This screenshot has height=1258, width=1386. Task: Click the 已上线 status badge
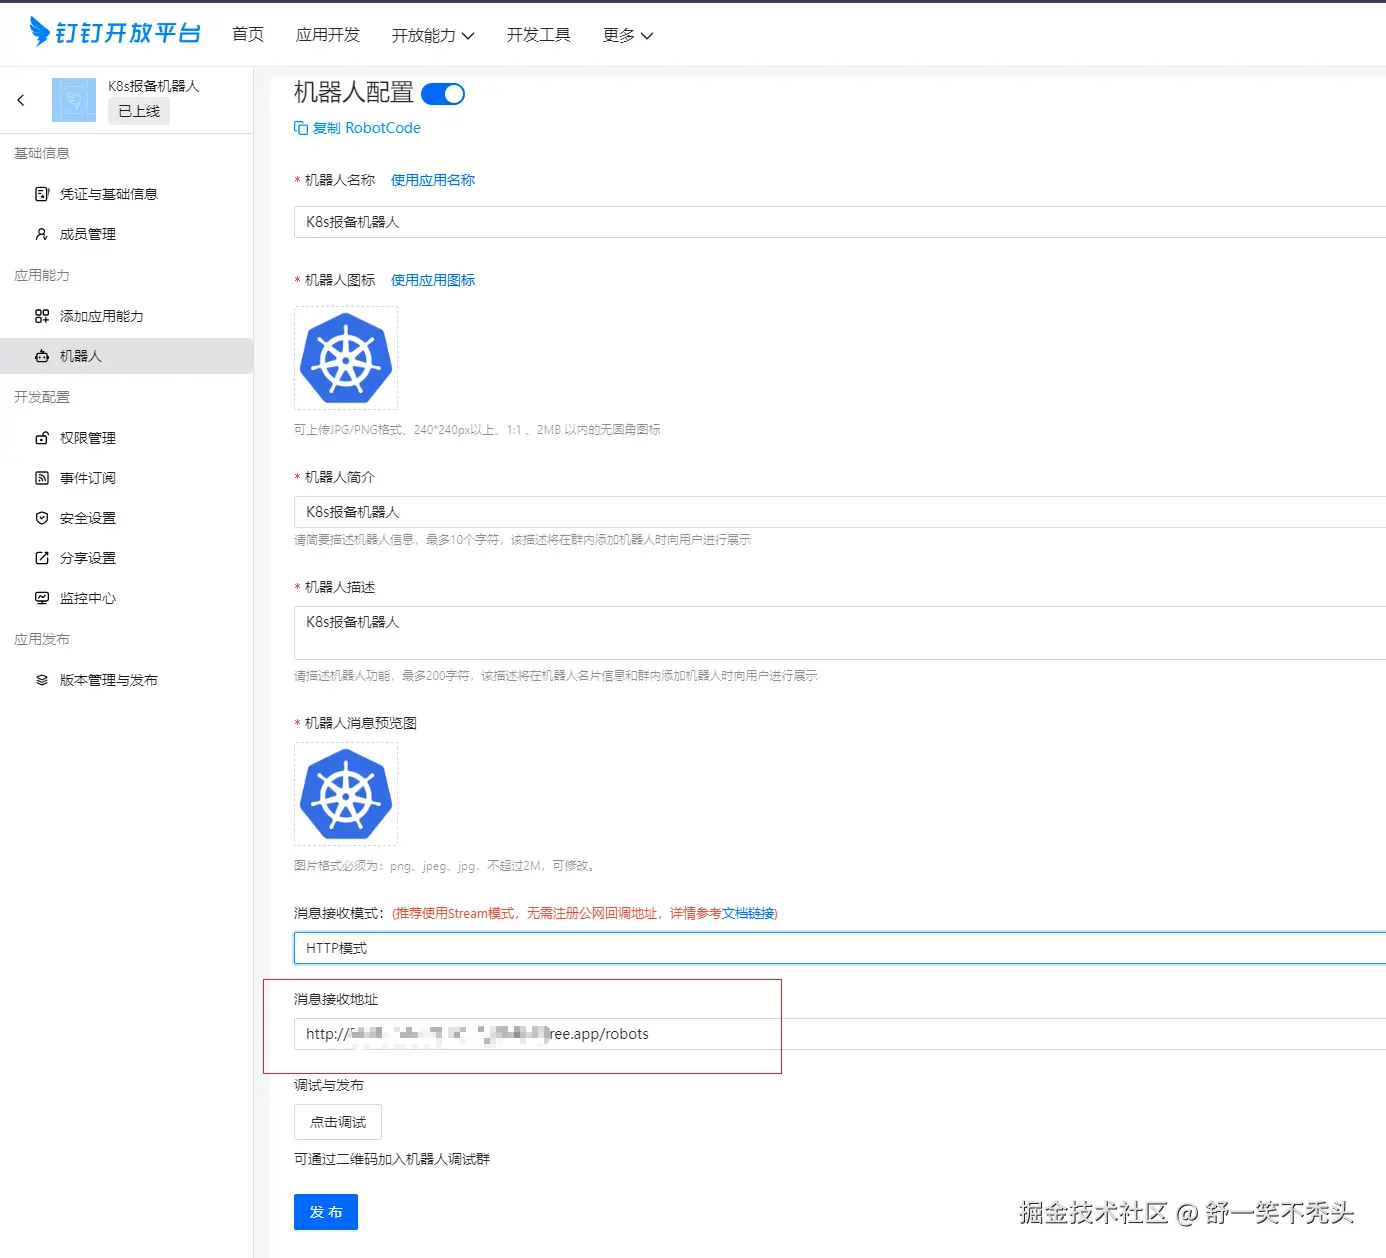click(139, 111)
